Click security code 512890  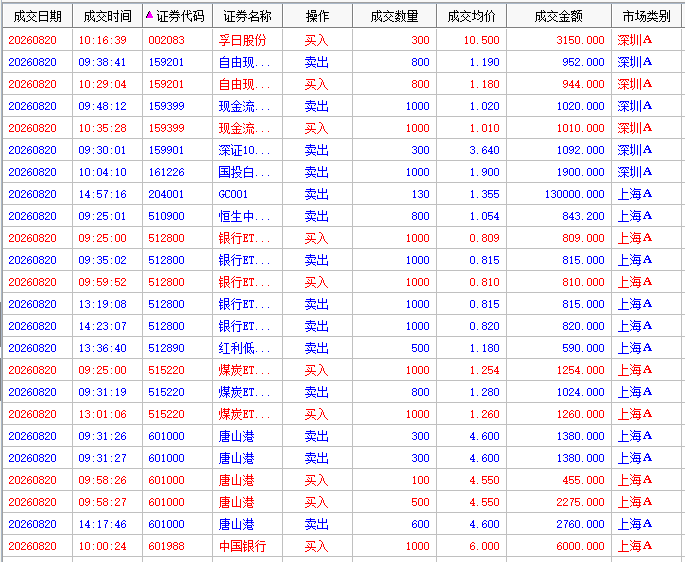166,348
